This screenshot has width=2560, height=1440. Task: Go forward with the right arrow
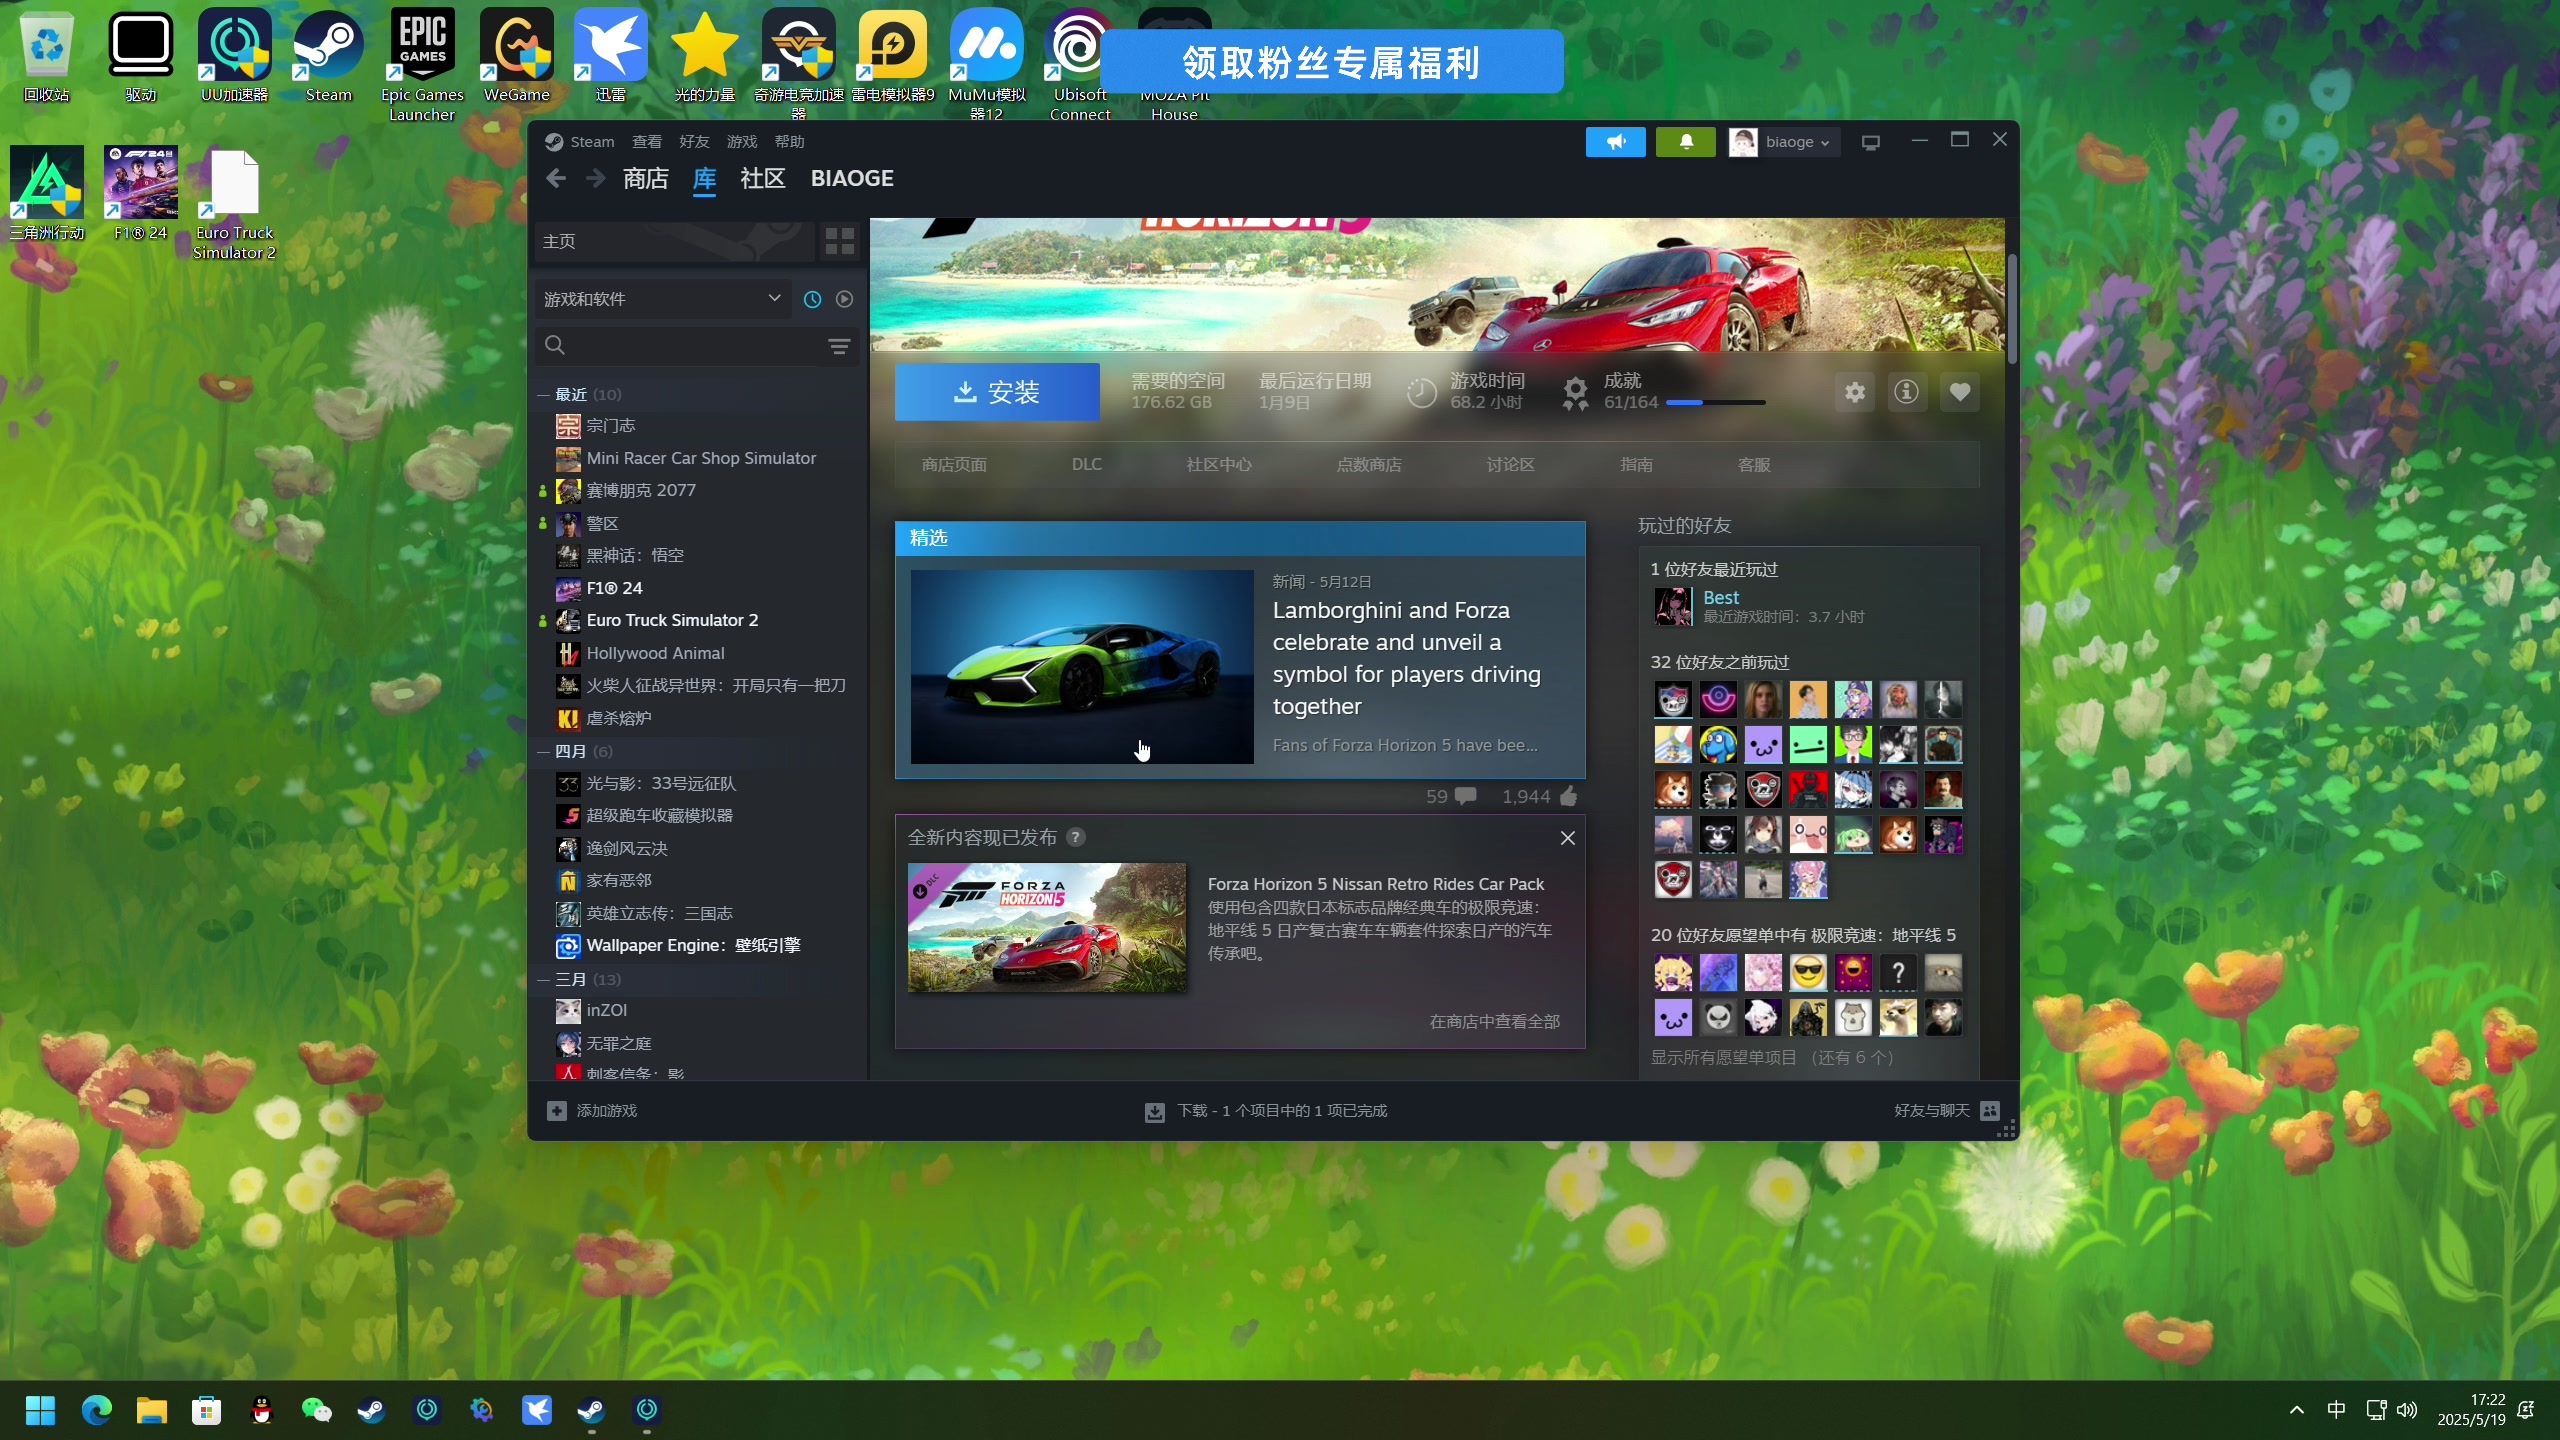tap(595, 178)
